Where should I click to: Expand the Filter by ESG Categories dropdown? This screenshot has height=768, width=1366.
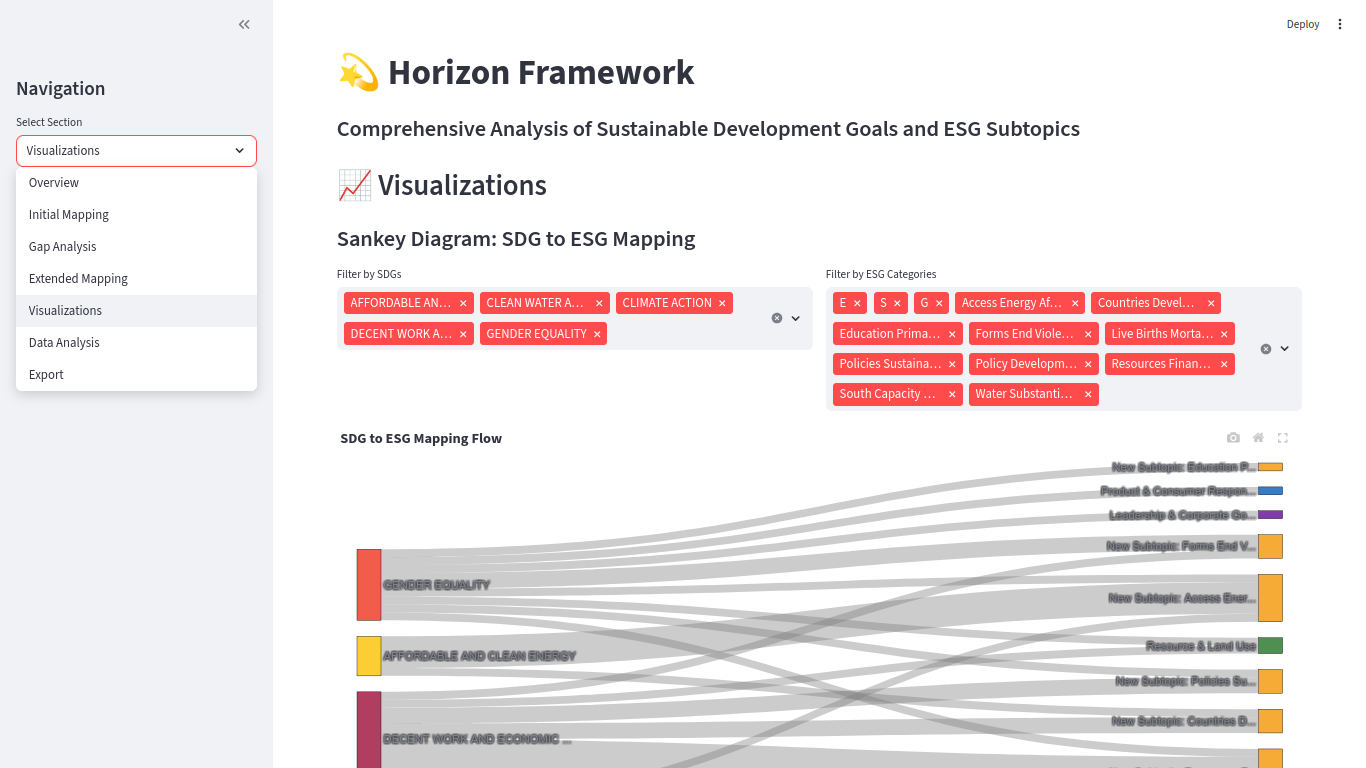1285,349
